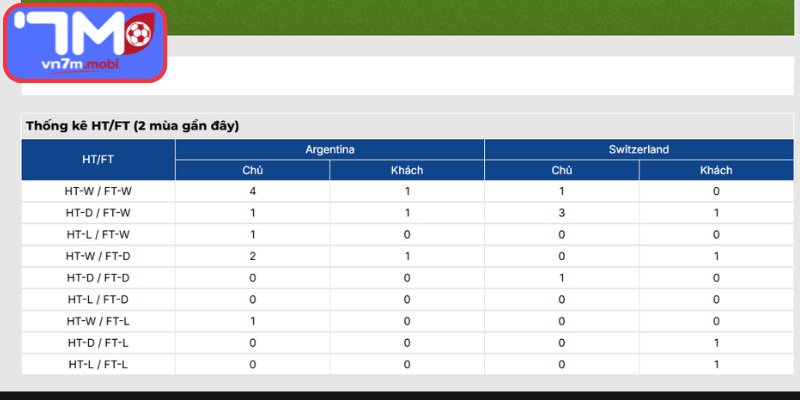Click Argentina Chủ value in HT-L / FT-D row
800x400 pixels.
[x=253, y=299]
